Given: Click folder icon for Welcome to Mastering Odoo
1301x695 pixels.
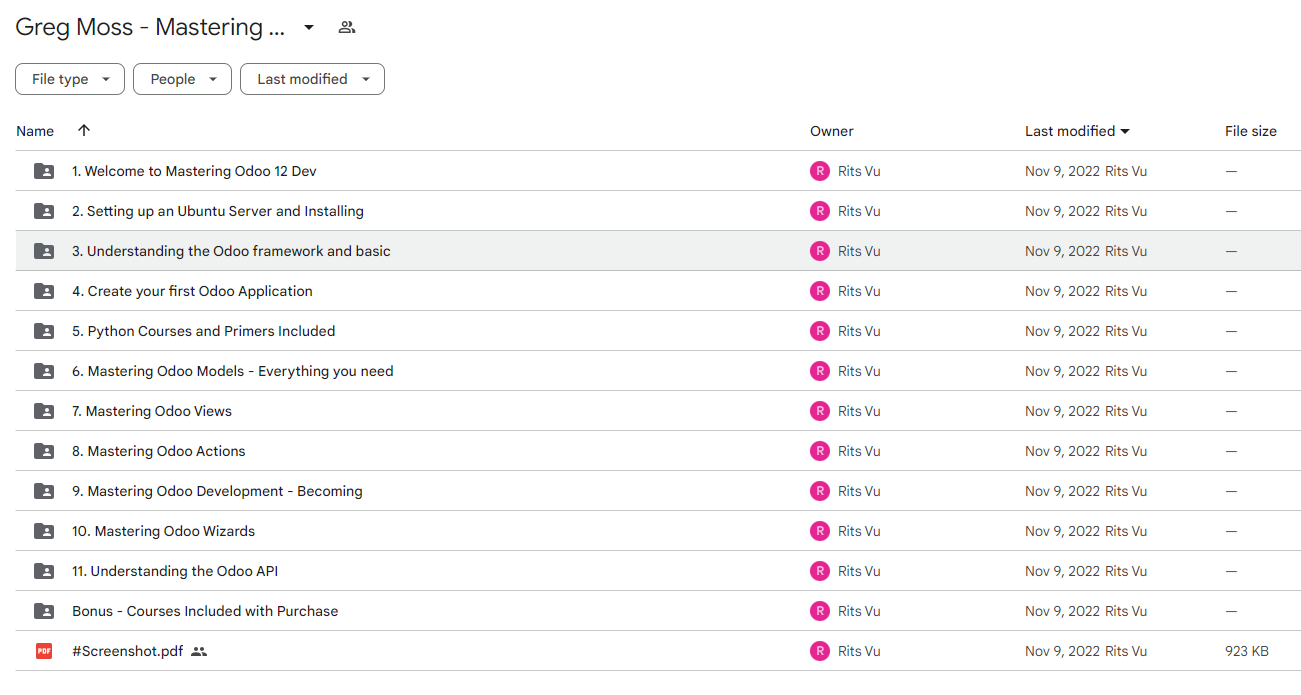Looking at the screenshot, I should click(44, 171).
